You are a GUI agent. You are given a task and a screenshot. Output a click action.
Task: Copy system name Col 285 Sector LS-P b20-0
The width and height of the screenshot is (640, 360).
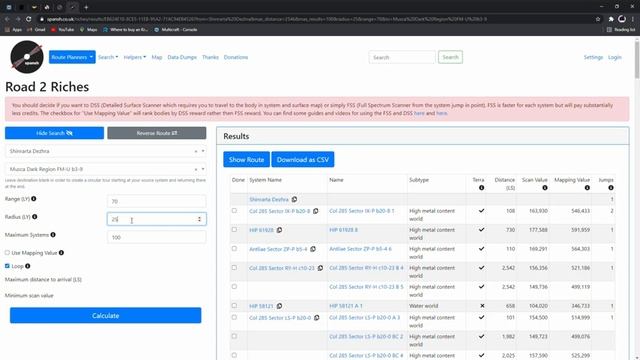[x=316, y=318]
